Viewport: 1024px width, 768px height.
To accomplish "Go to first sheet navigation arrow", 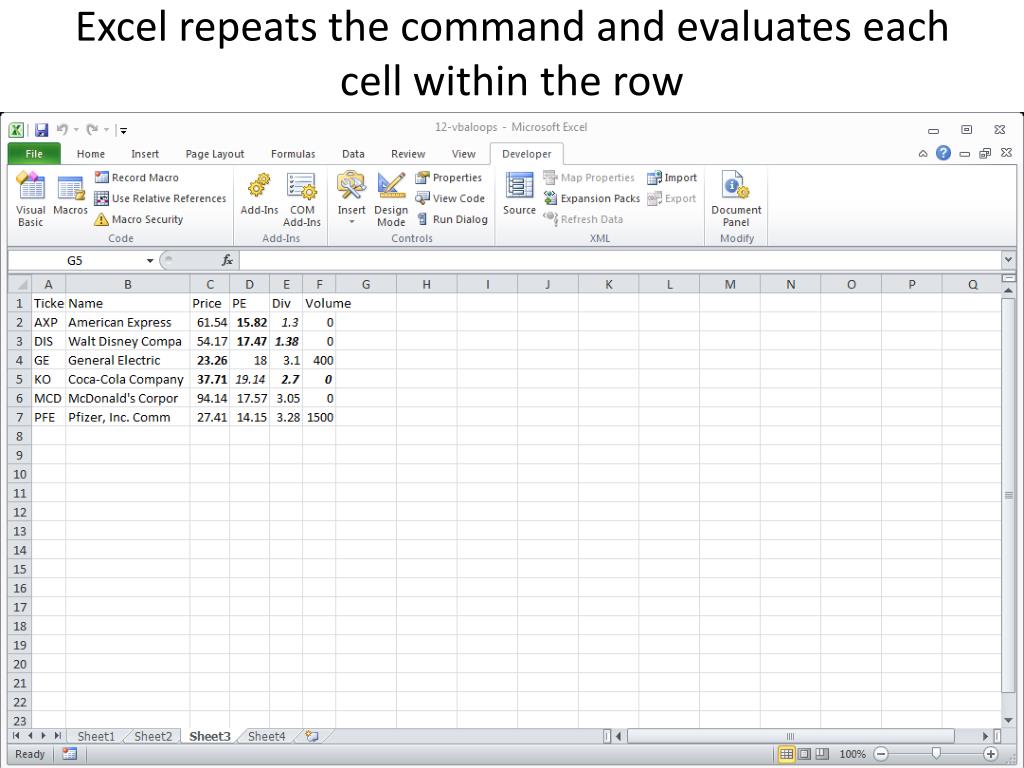I will [x=16, y=735].
